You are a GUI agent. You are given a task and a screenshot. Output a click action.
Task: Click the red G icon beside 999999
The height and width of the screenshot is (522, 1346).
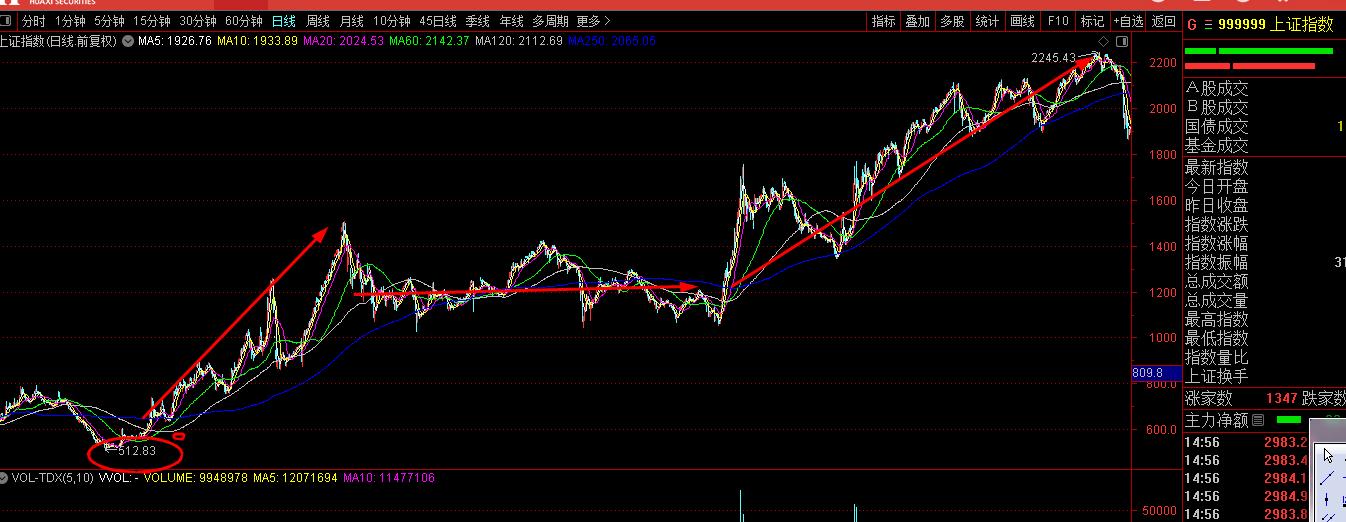[x=1191, y=24]
